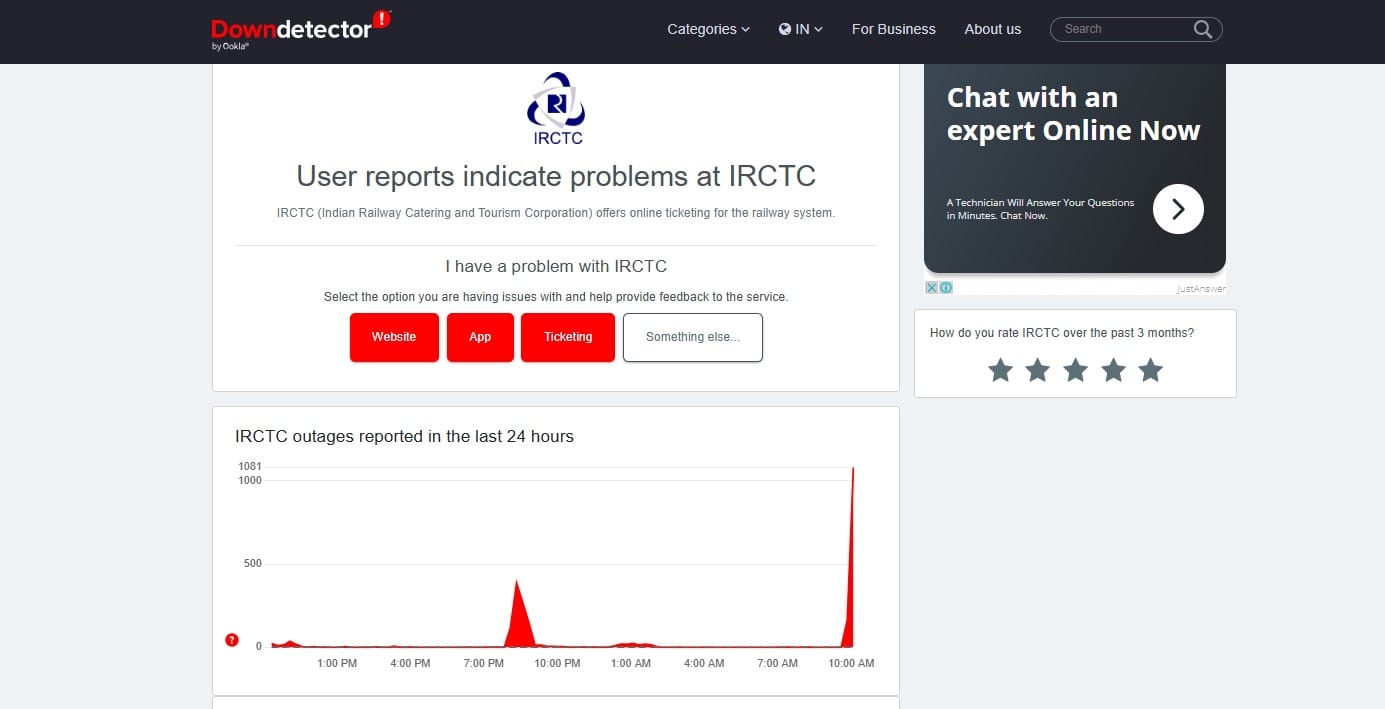Click the 500 axis value
The height and width of the screenshot is (709, 1385).
coord(252,563)
